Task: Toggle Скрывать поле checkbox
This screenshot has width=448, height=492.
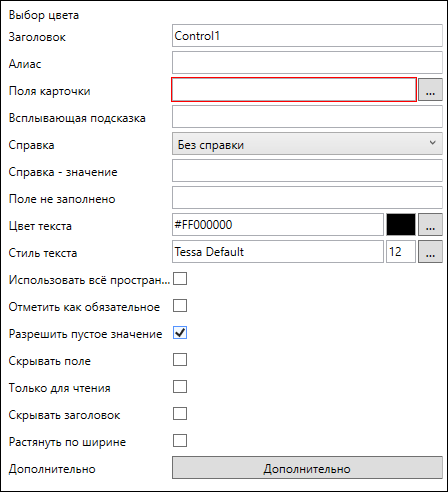Action: [180, 360]
